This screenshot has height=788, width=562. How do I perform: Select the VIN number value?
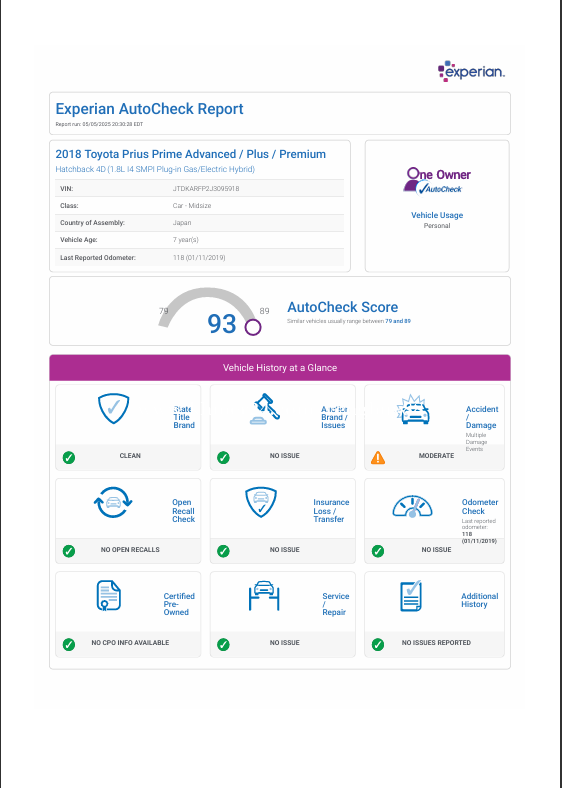206,188
